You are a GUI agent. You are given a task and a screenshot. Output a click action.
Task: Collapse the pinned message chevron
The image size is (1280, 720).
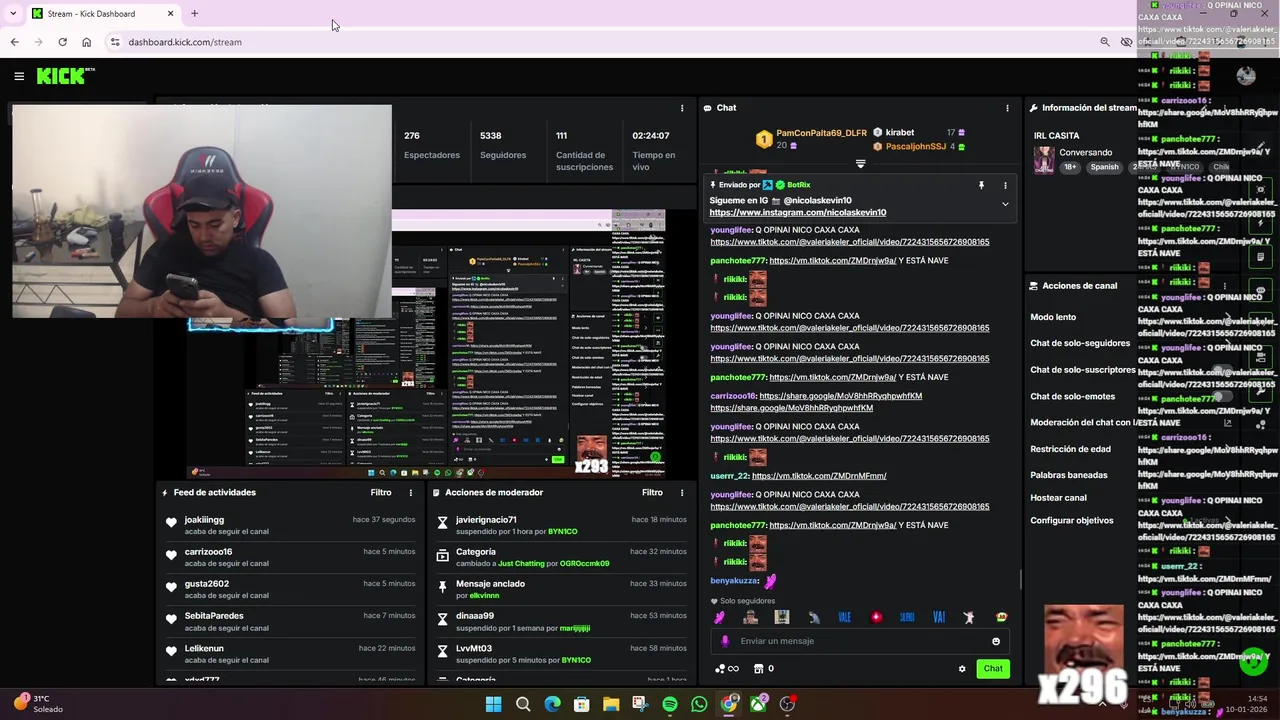[1005, 205]
